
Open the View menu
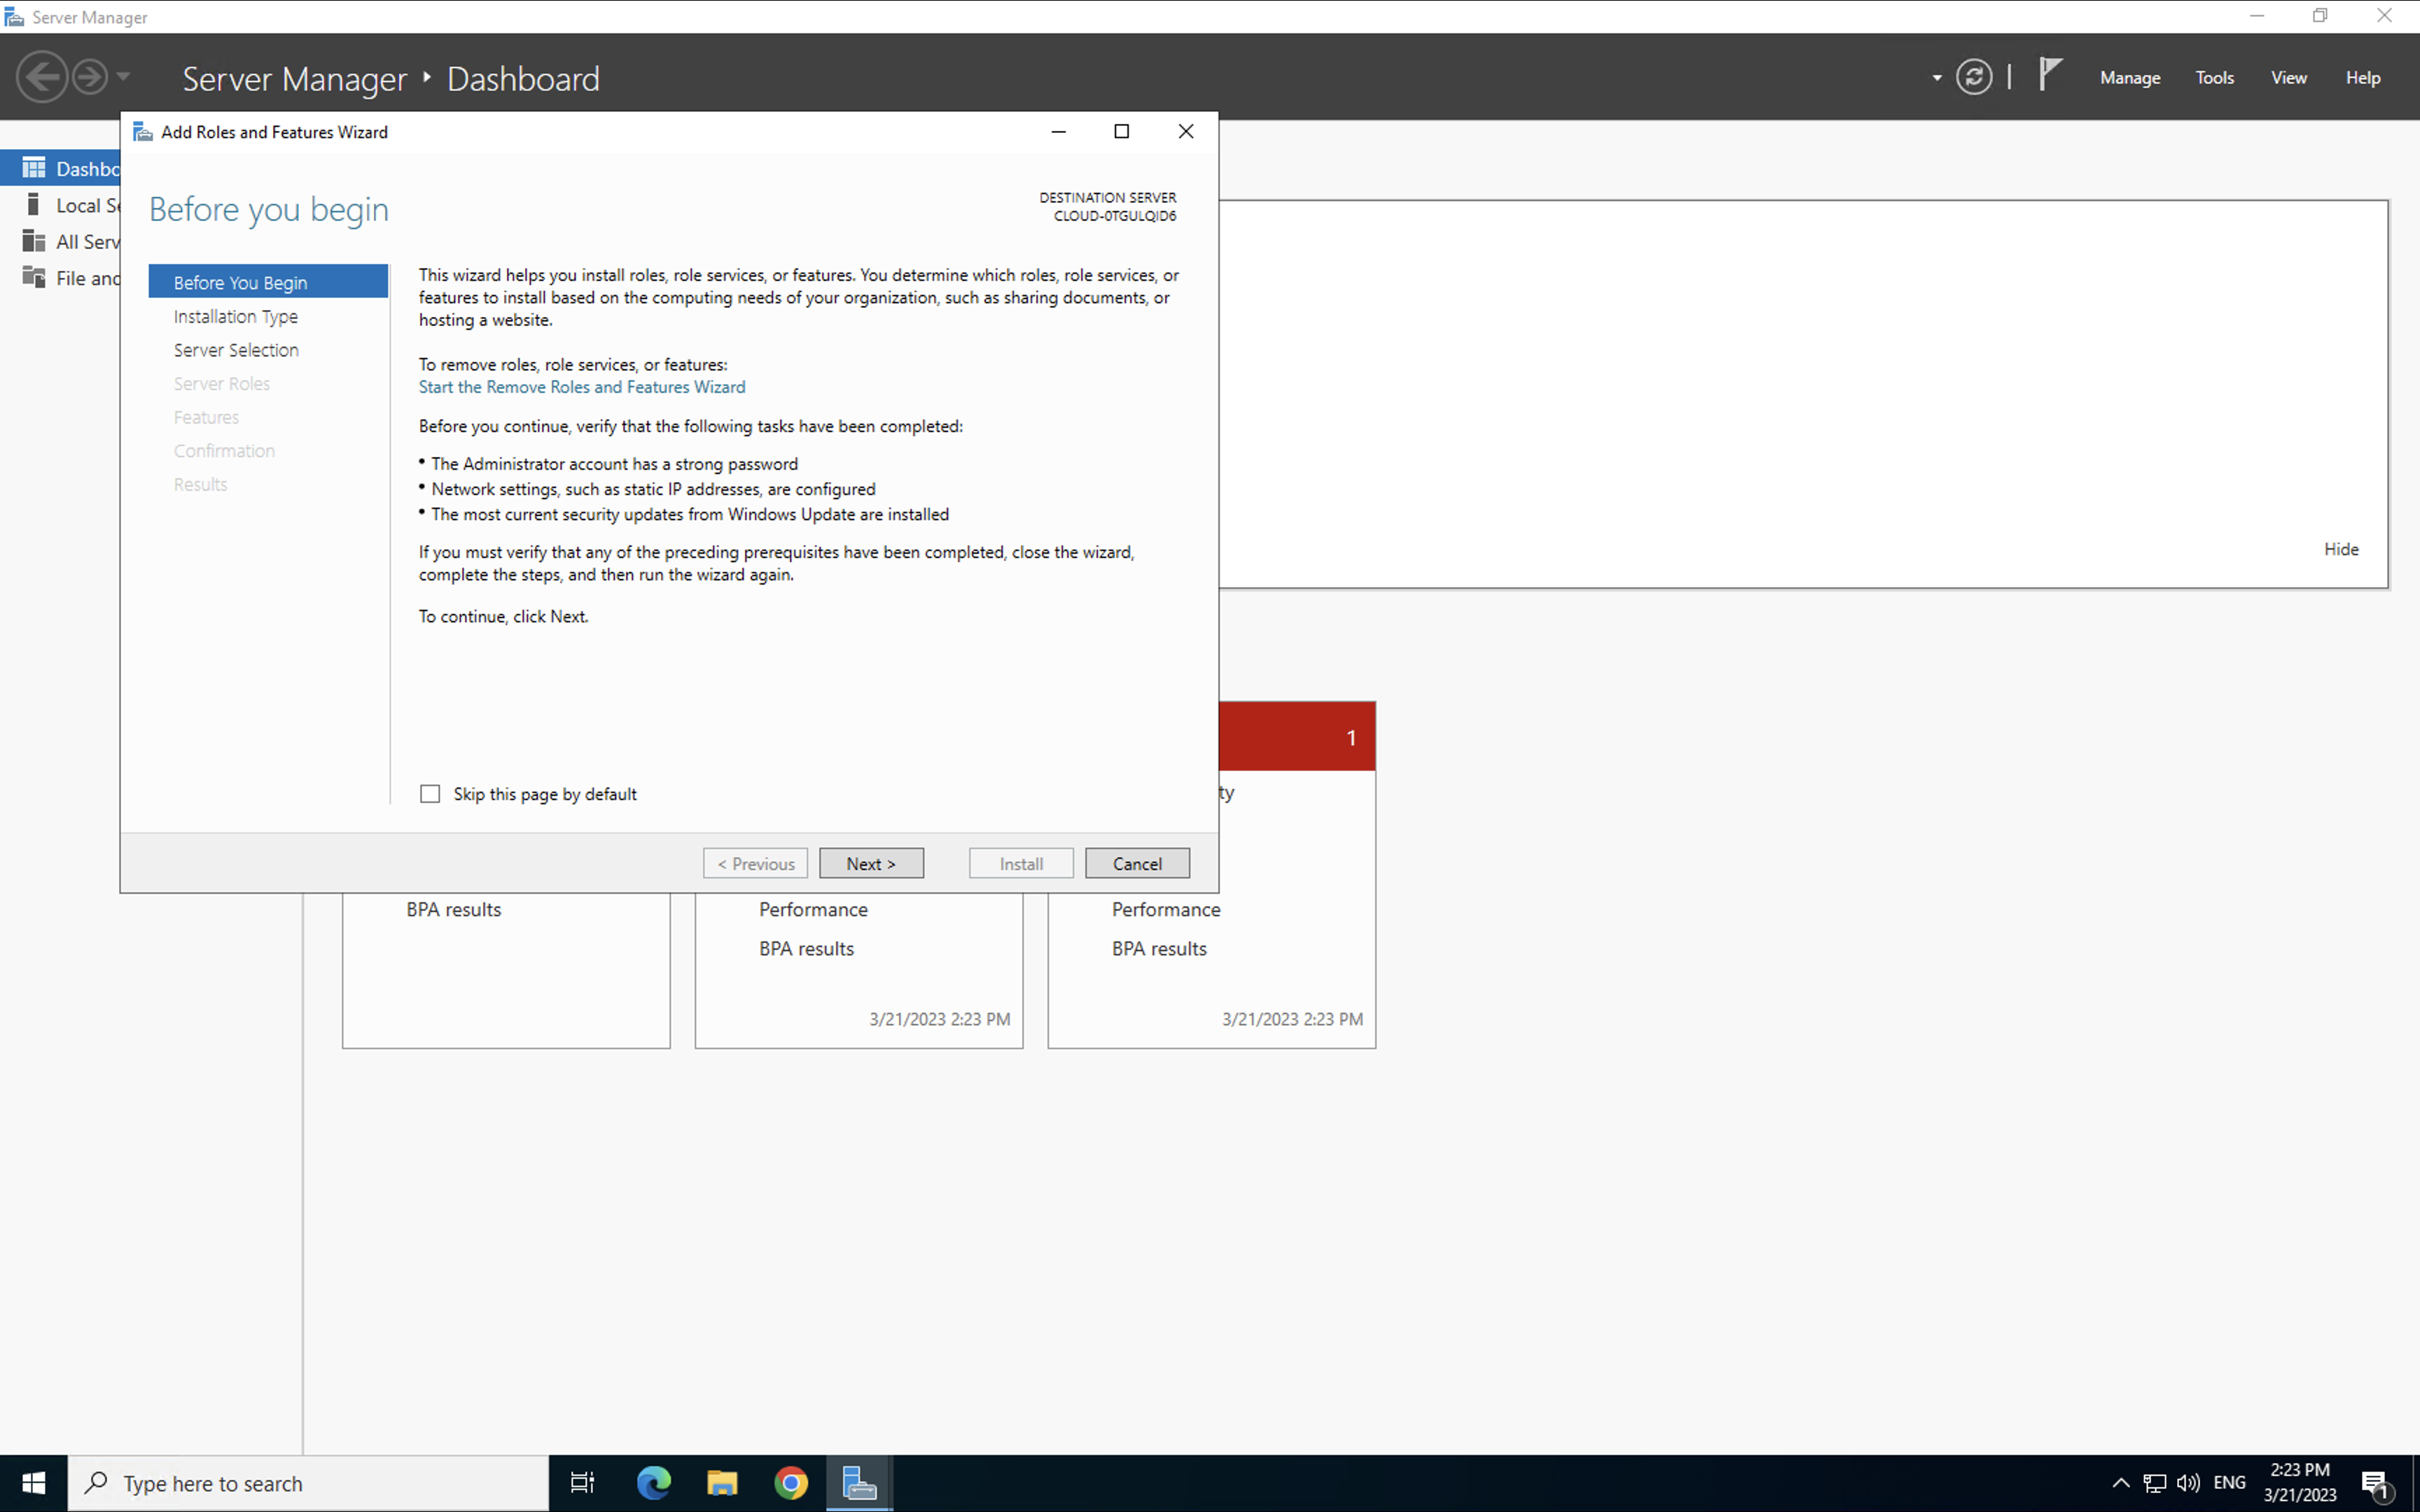tap(2288, 78)
